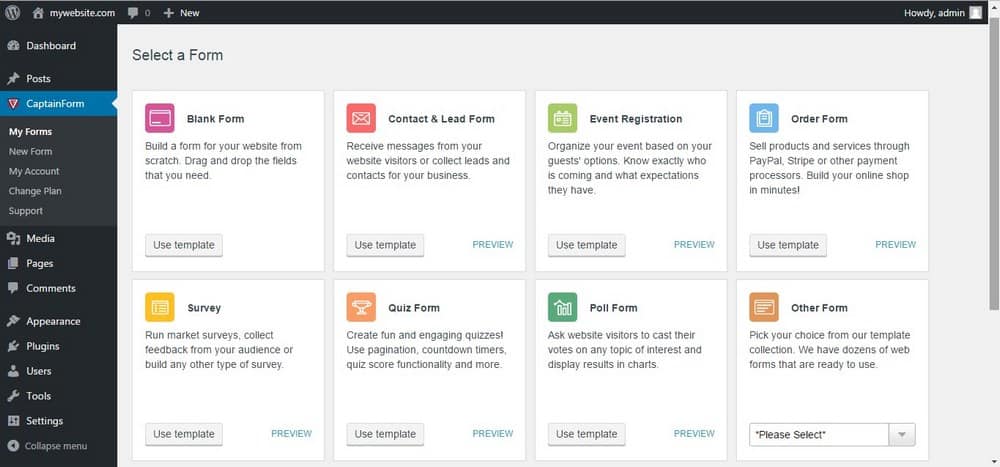Viewport: 1000px width, 467px height.
Task: Preview the Poll Form template
Action: (695, 433)
